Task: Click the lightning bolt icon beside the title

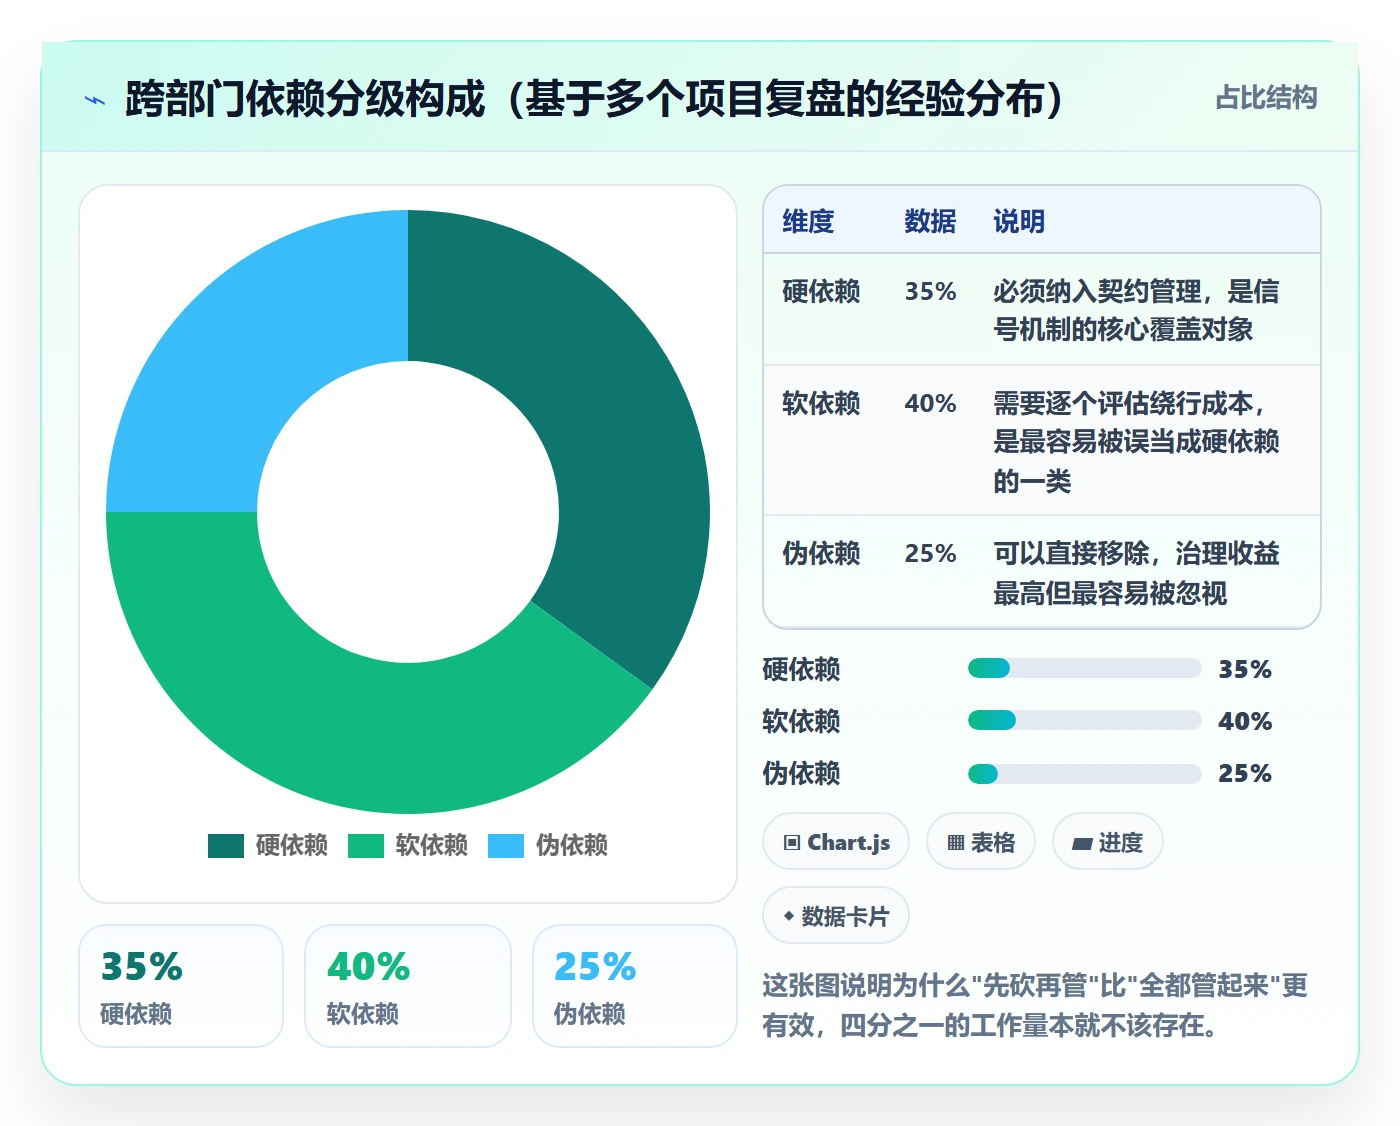Action: pyautogui.click(x=95, y=100)
